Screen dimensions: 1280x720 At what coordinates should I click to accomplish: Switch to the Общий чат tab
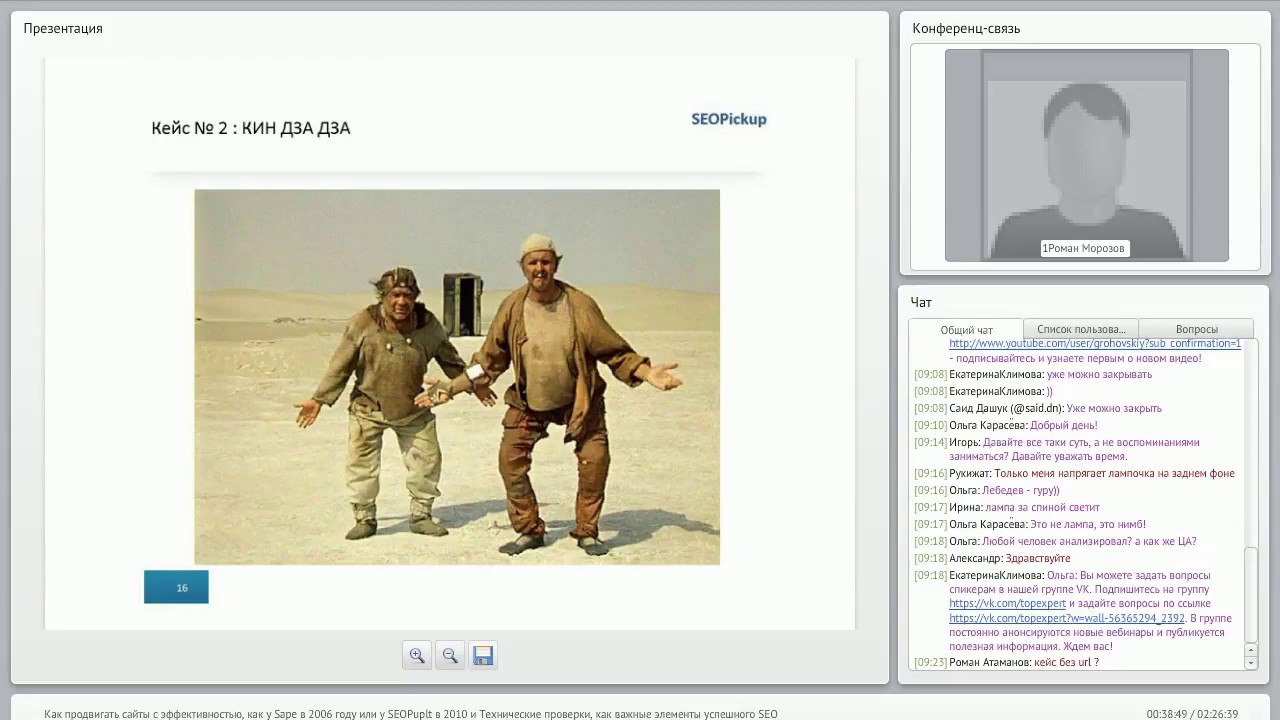(966, 330)
